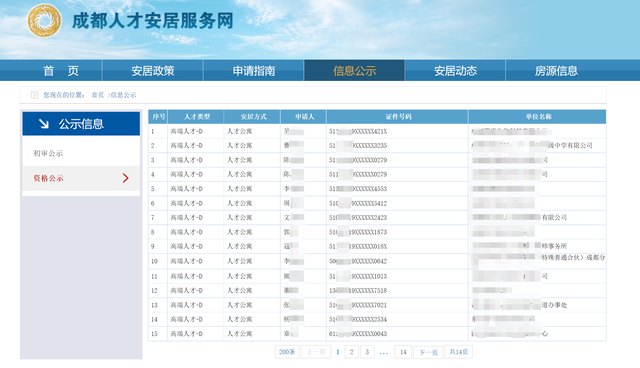Click the 信息公示 breadcrumb link
640x368 pixels.
tap(123, 95)
